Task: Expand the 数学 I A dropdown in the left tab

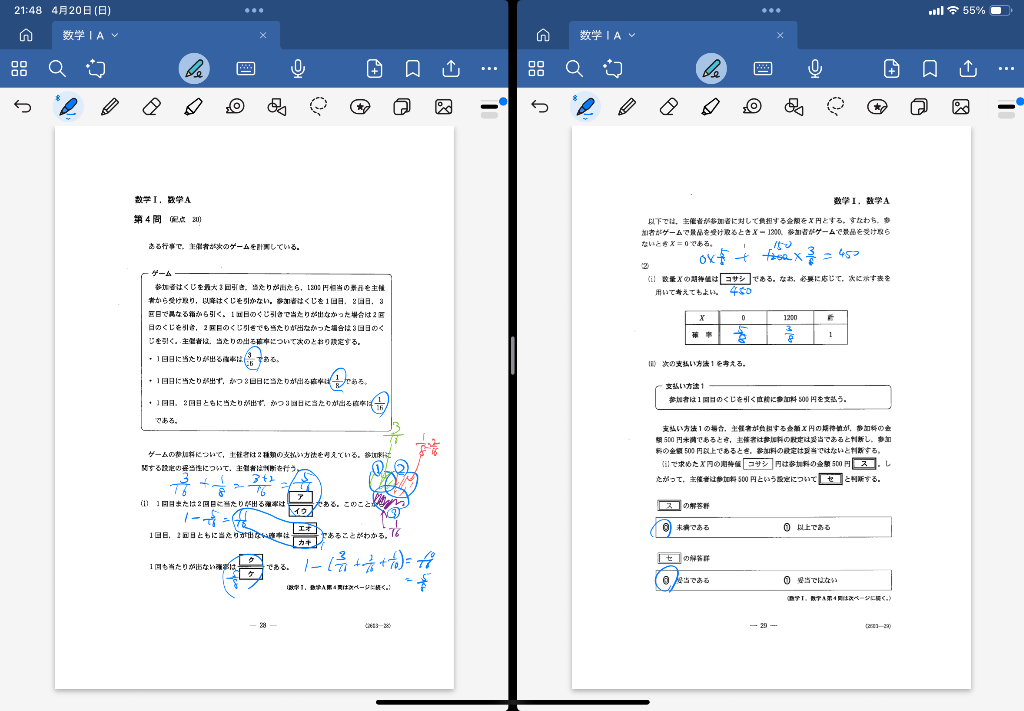Action: click(x=115, y=35)
